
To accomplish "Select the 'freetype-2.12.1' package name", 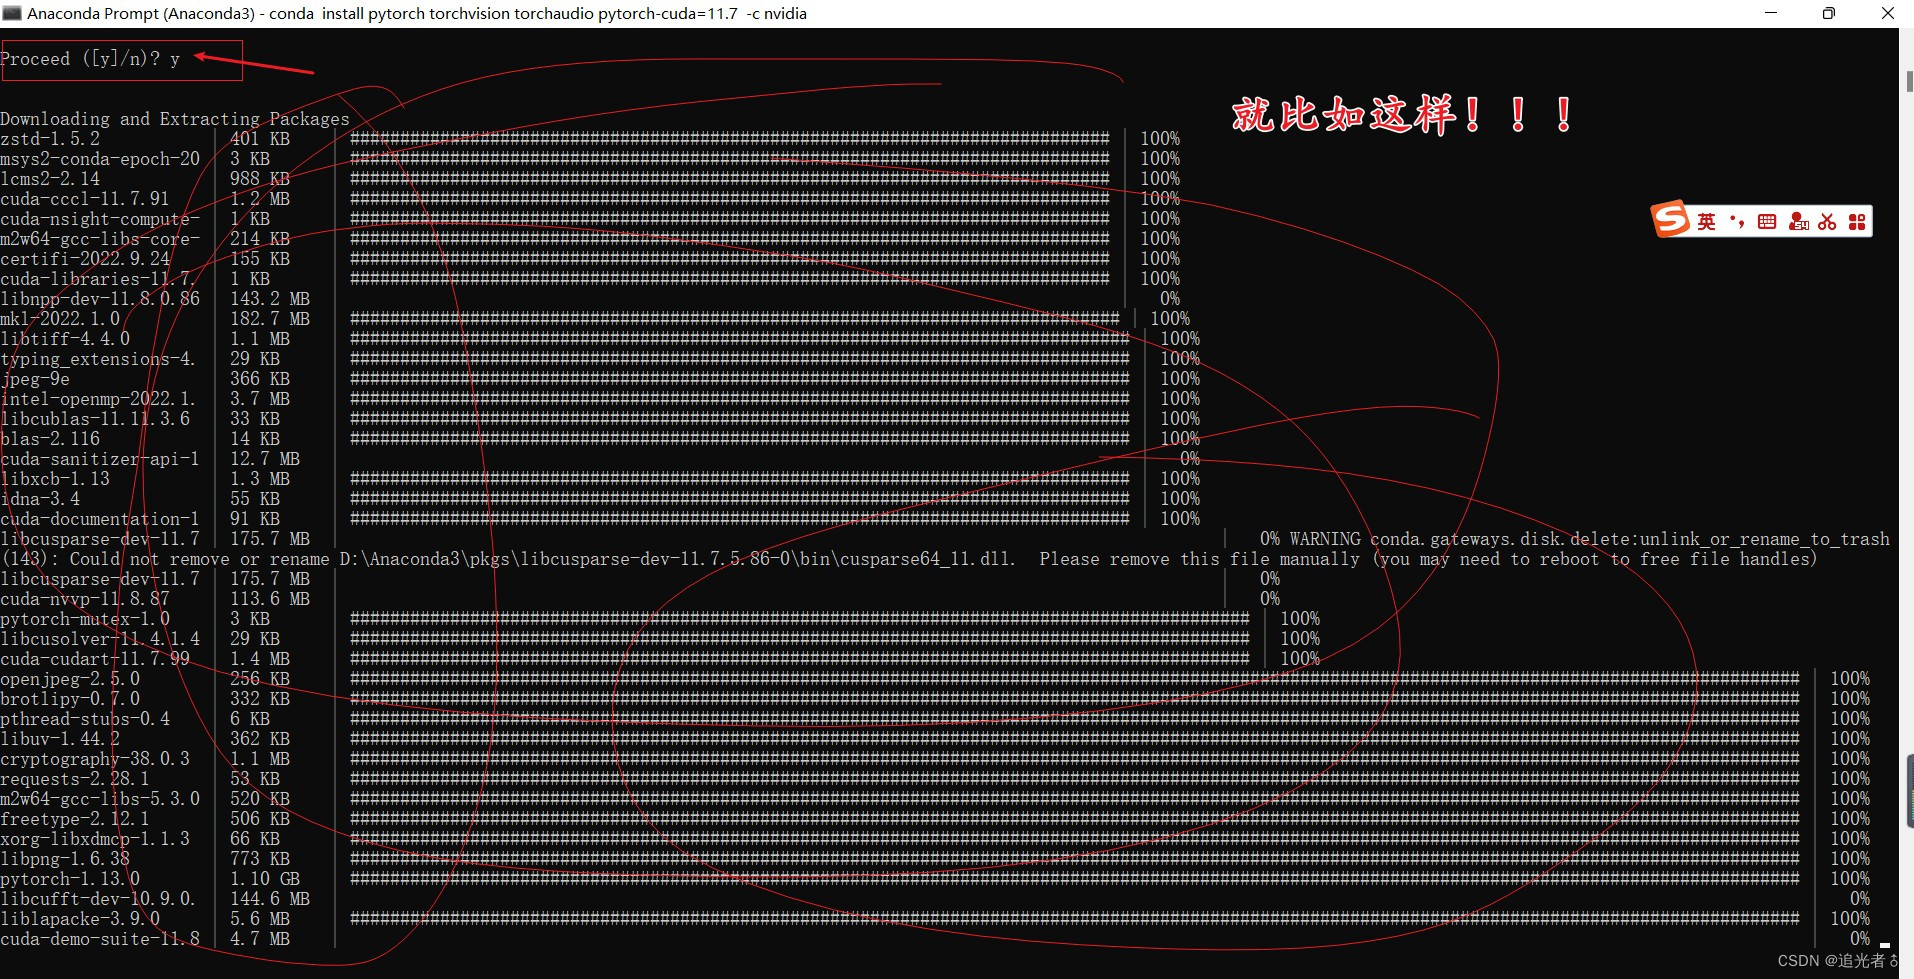I will [x=75, y=819].
